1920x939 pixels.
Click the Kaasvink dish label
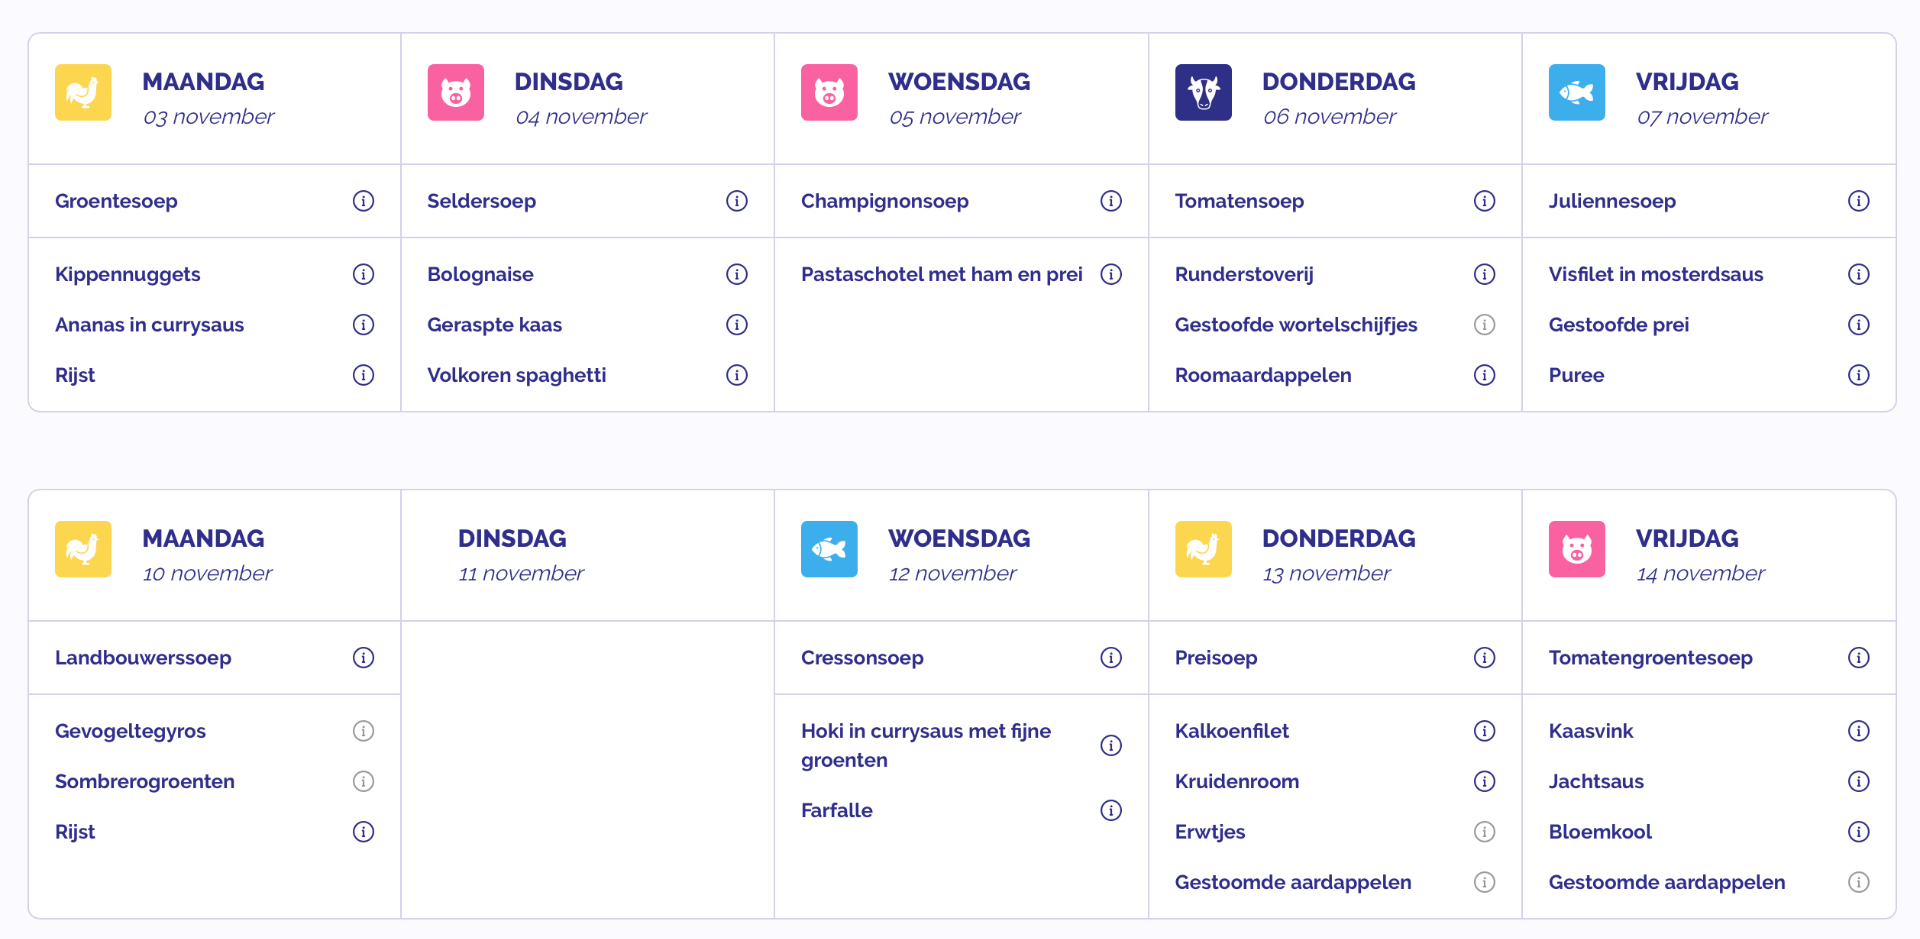click(x=1590, y=731)
